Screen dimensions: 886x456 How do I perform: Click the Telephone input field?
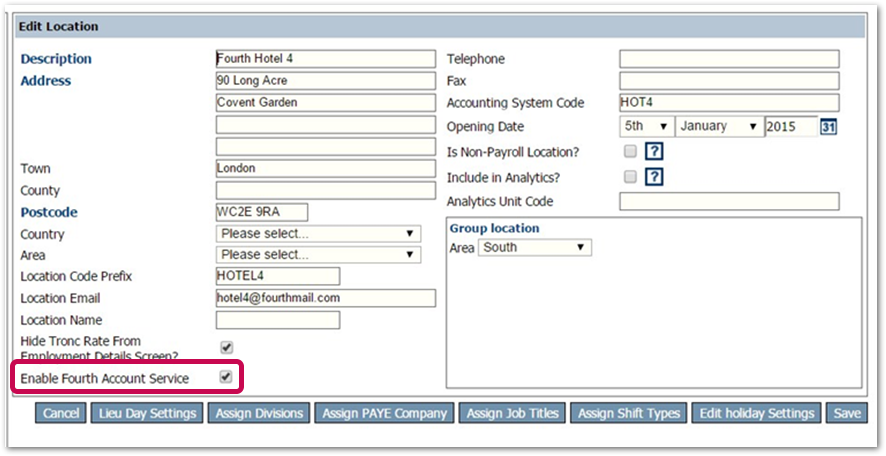(729, 59)
